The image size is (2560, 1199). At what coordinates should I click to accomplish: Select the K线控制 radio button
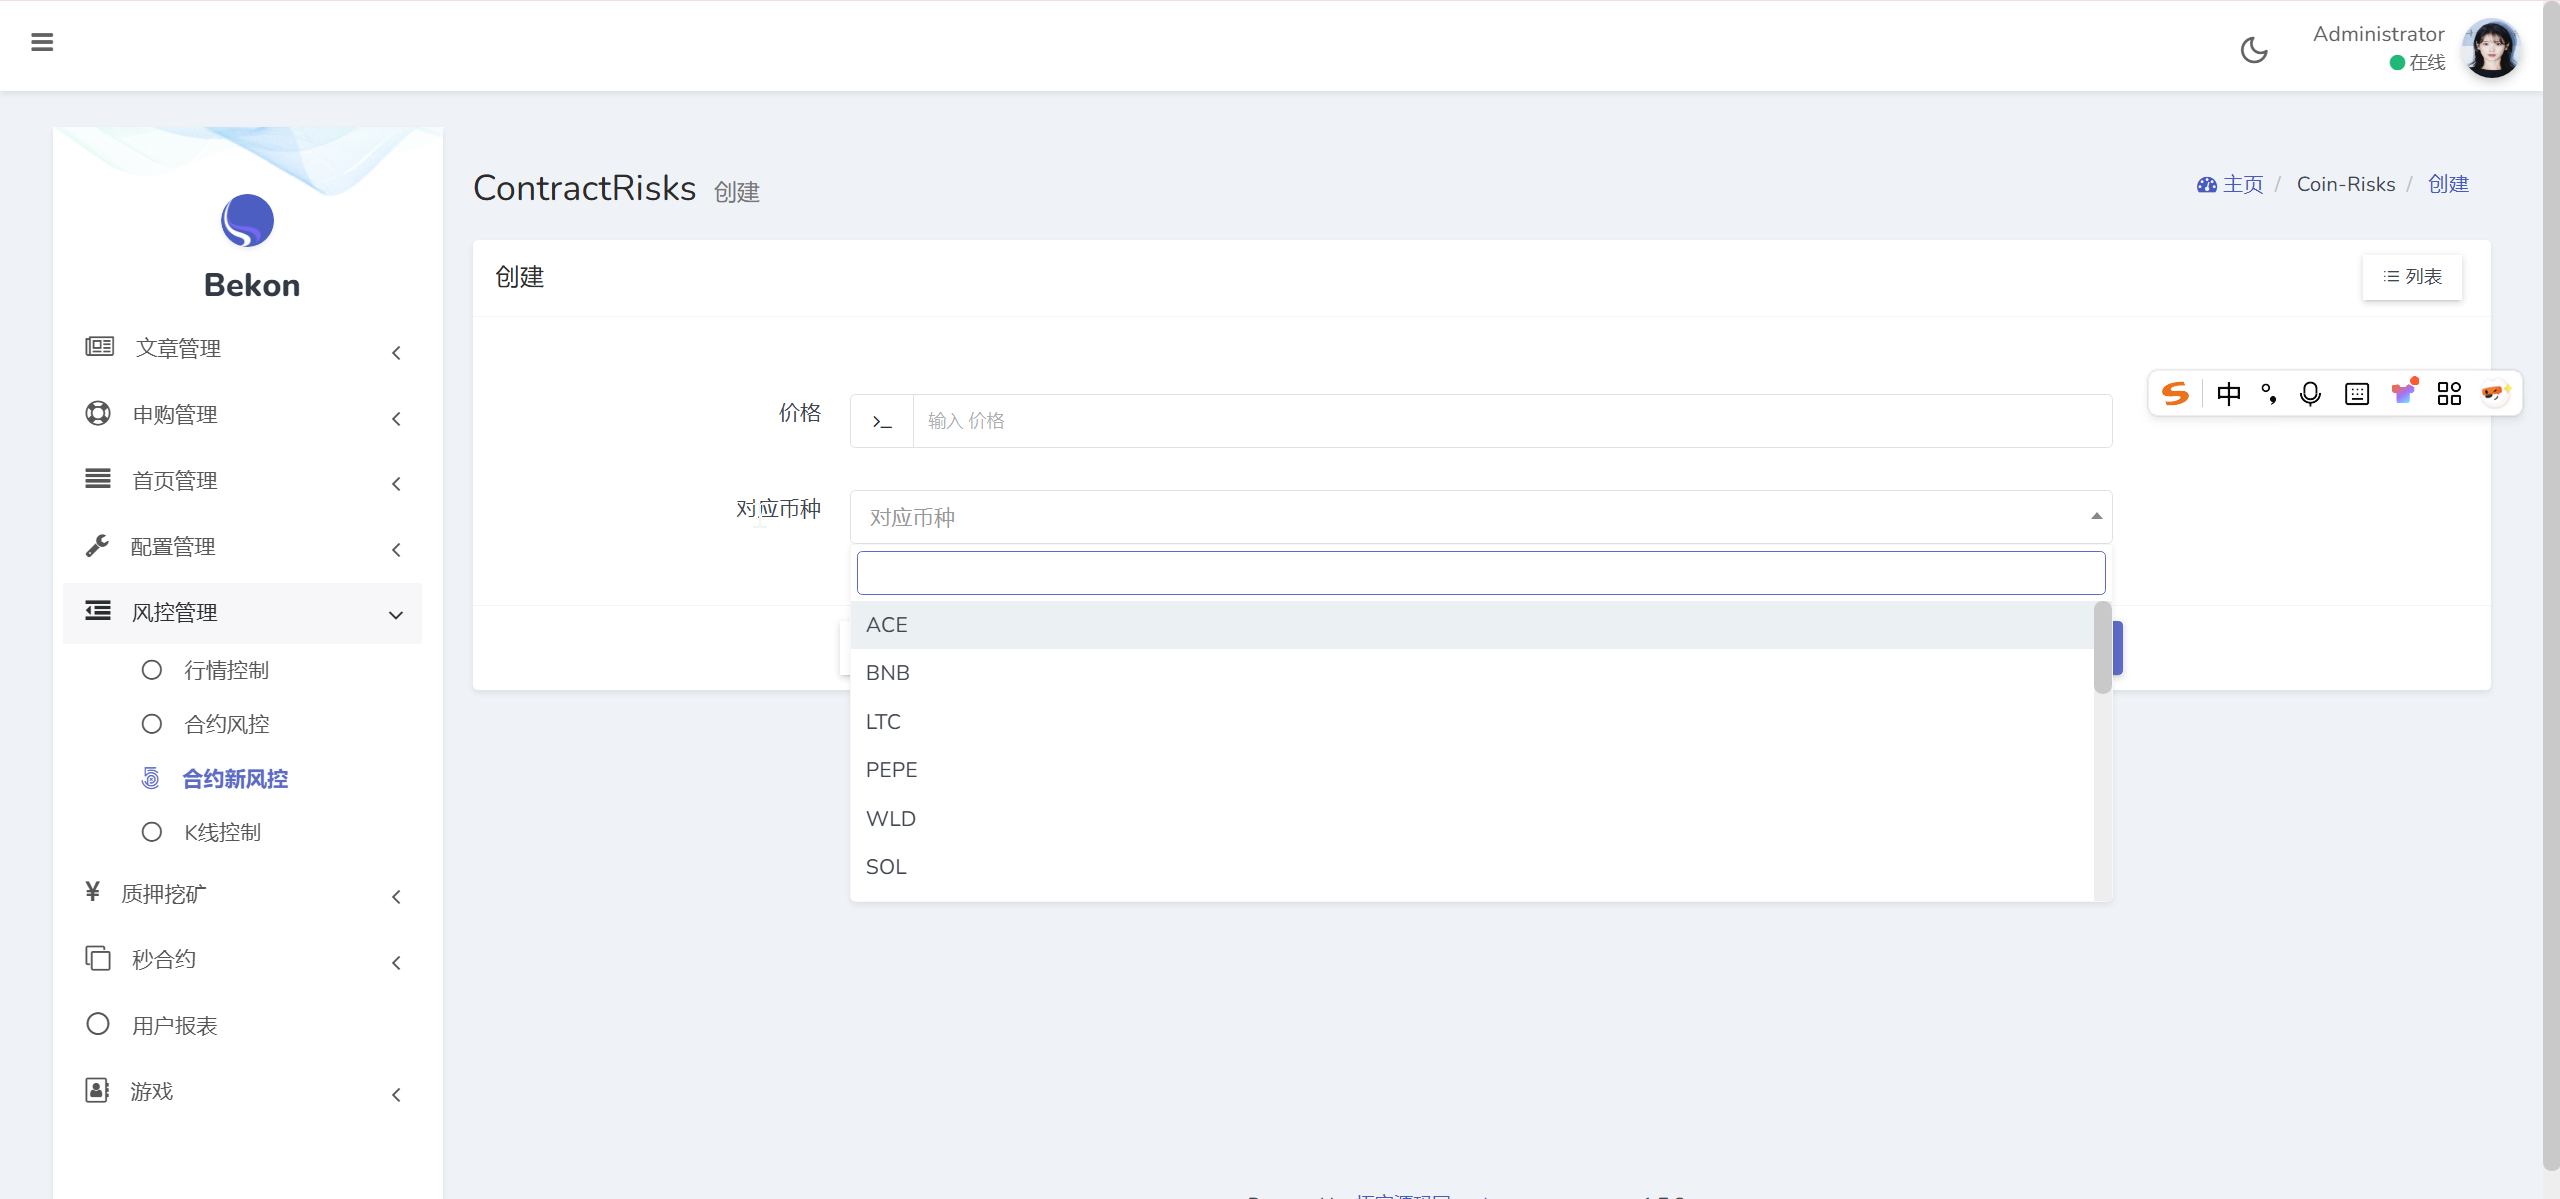(152, 831)
